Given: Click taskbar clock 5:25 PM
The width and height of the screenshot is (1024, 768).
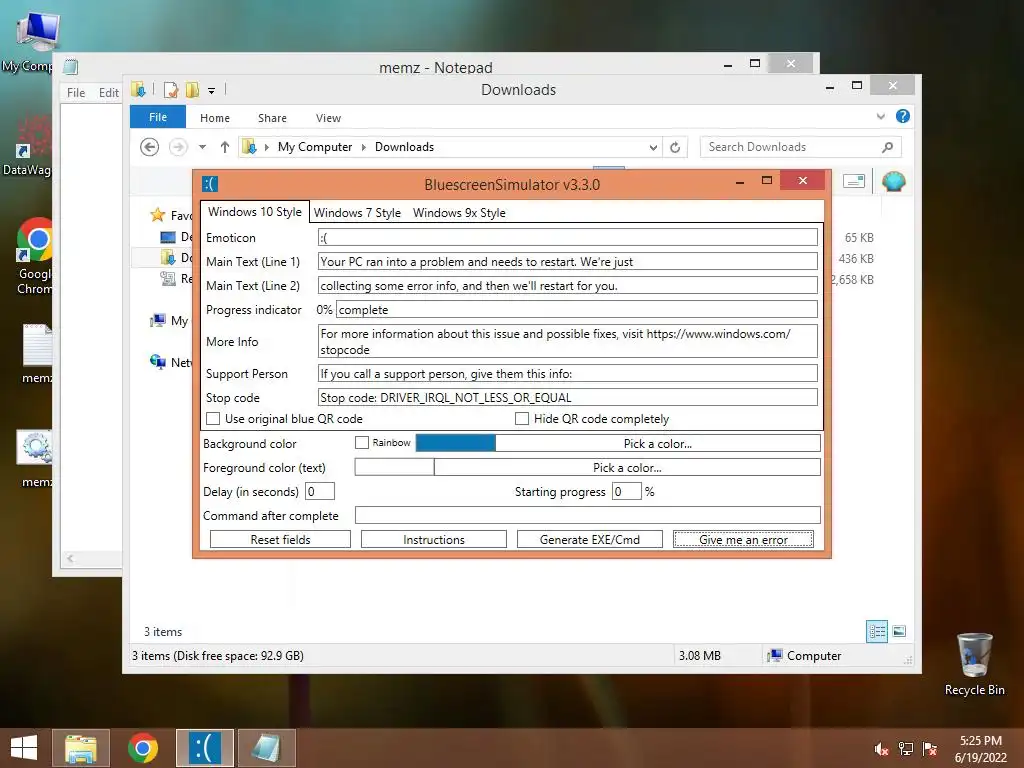Looking at the screenshot, I should [x=980, y=741].
